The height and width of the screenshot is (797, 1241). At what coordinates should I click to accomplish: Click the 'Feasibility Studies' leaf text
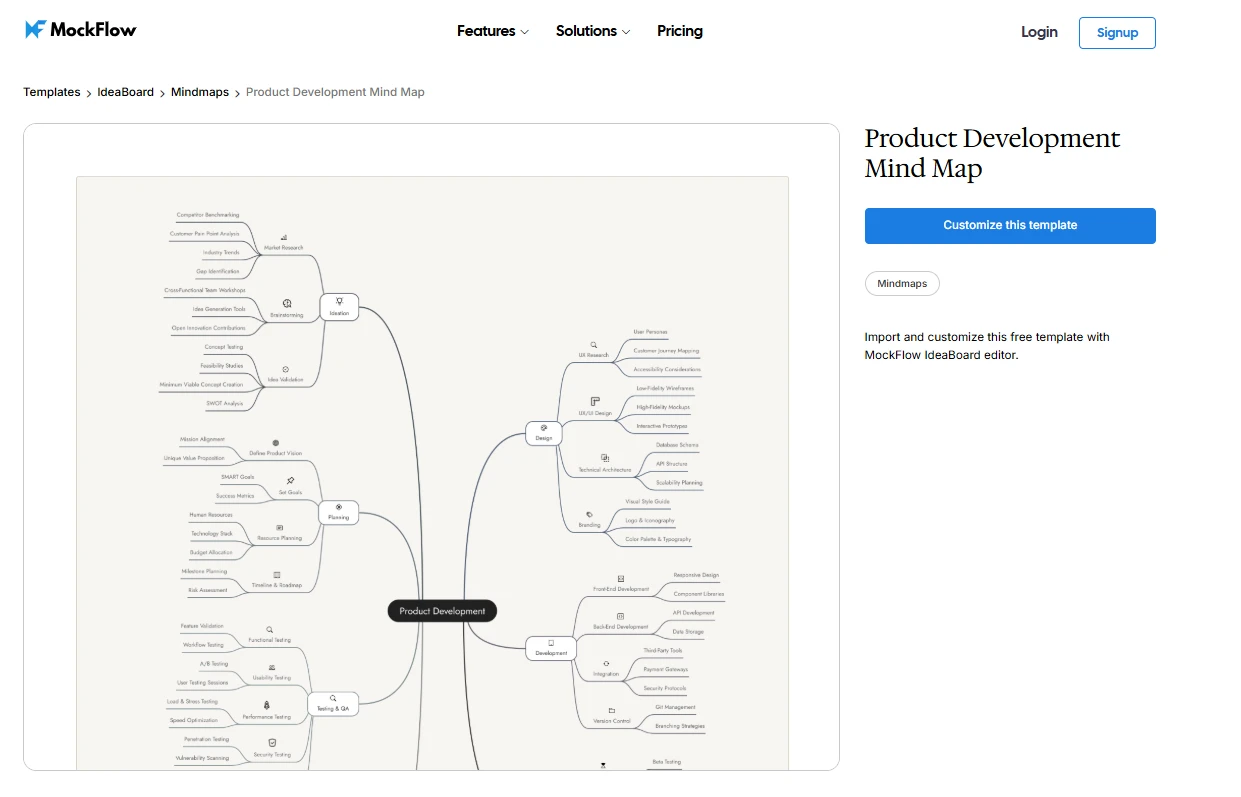221,366
